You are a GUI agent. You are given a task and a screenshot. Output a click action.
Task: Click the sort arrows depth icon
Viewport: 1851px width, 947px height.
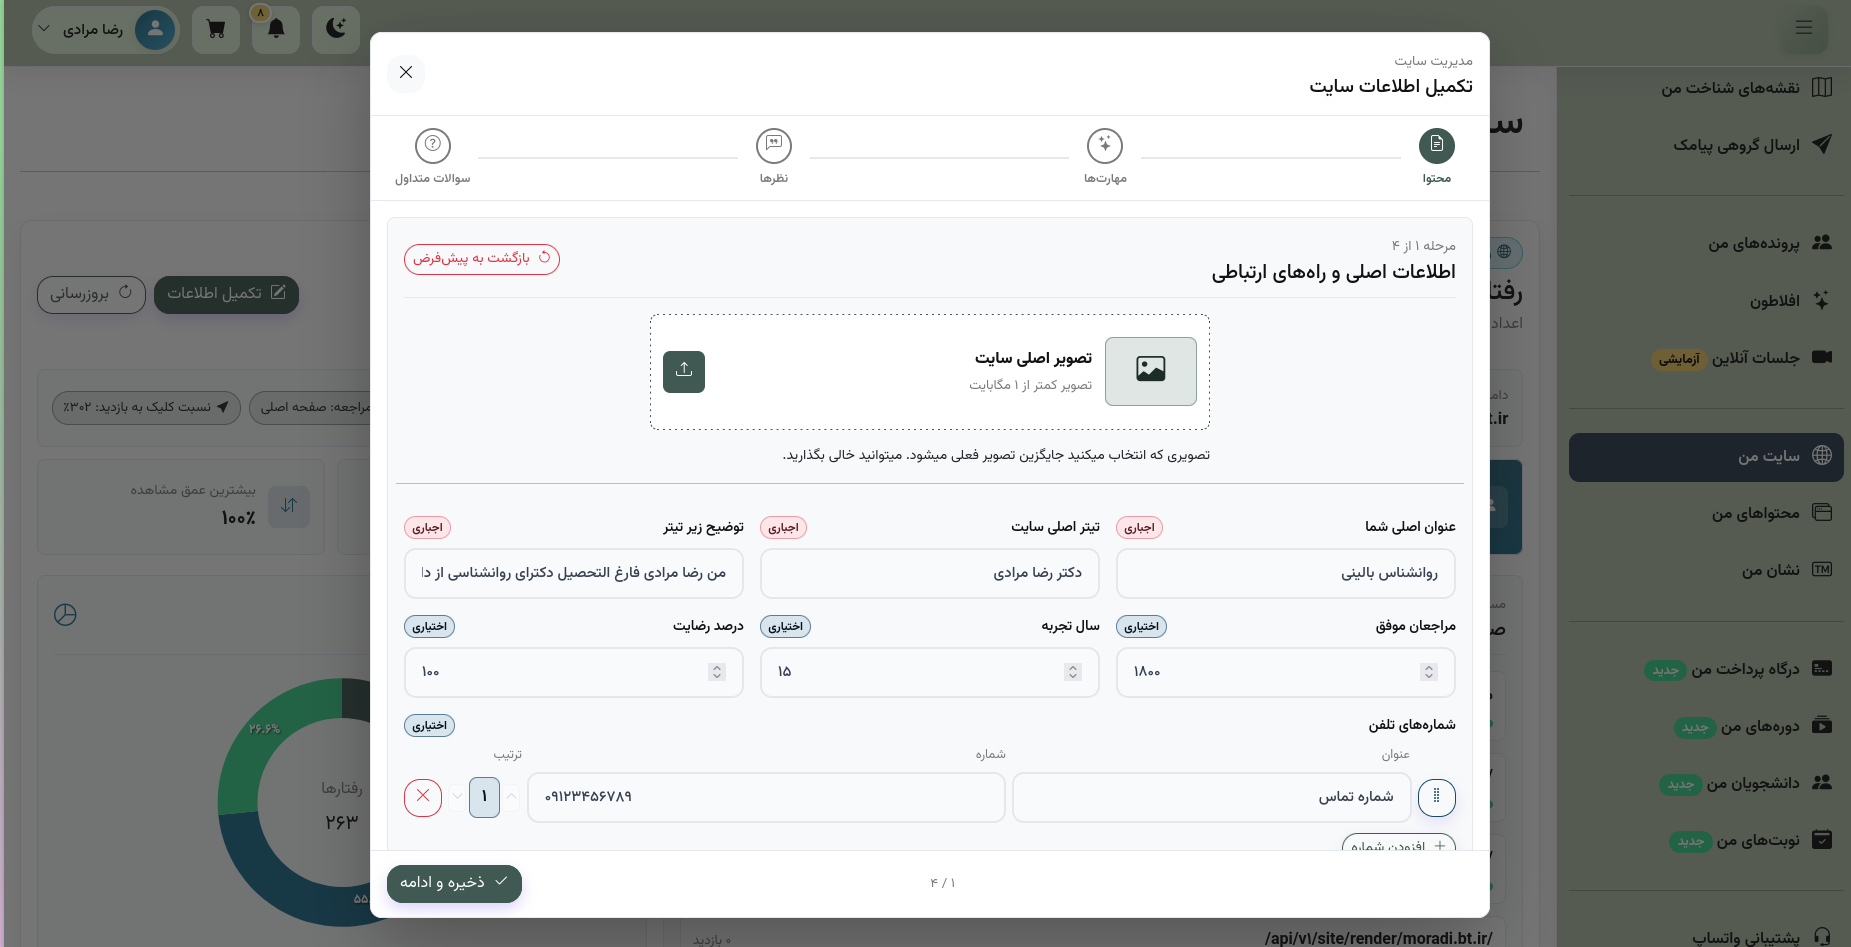[289, 506]
